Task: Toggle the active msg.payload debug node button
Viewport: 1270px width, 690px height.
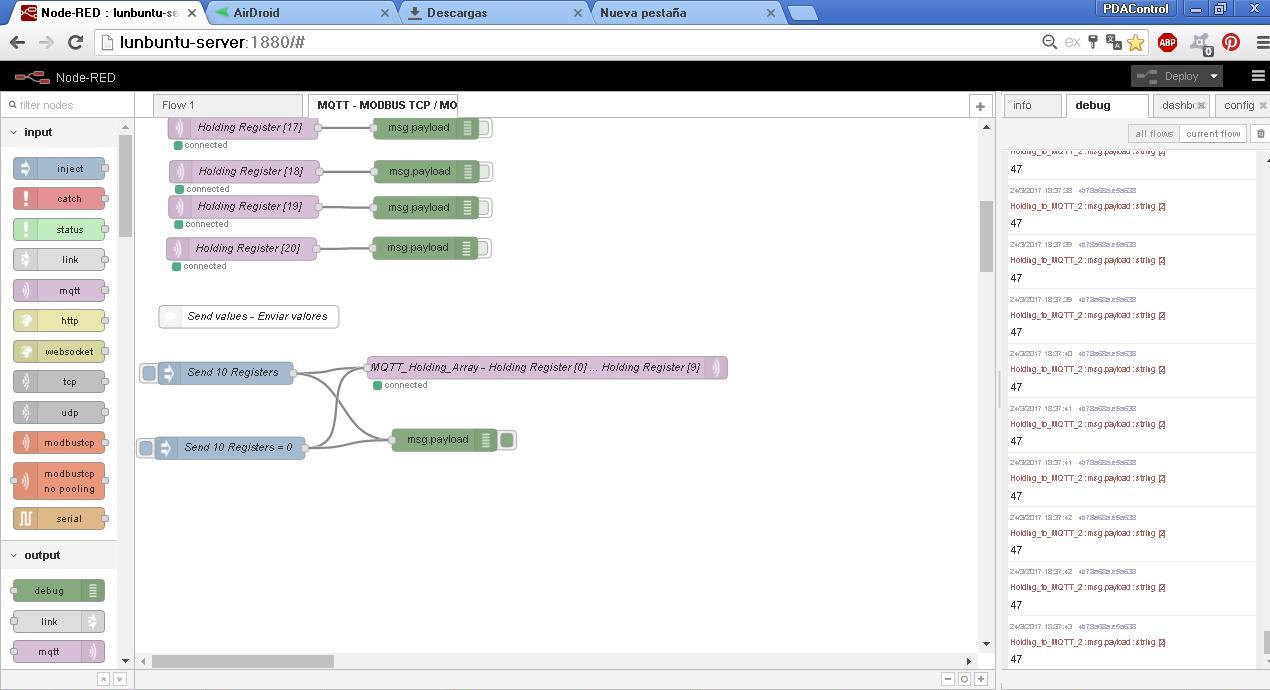Action: pyautogui.click(x=507, y=440)
